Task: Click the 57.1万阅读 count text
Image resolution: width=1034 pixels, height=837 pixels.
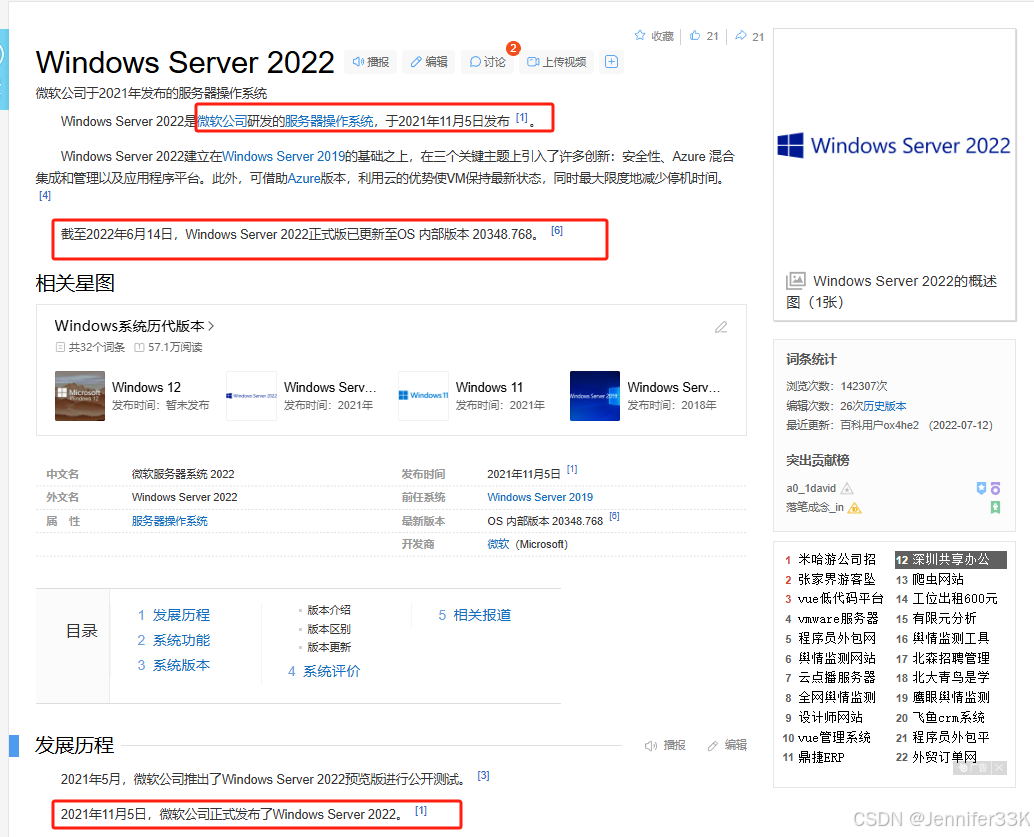Action: (175, 347)
